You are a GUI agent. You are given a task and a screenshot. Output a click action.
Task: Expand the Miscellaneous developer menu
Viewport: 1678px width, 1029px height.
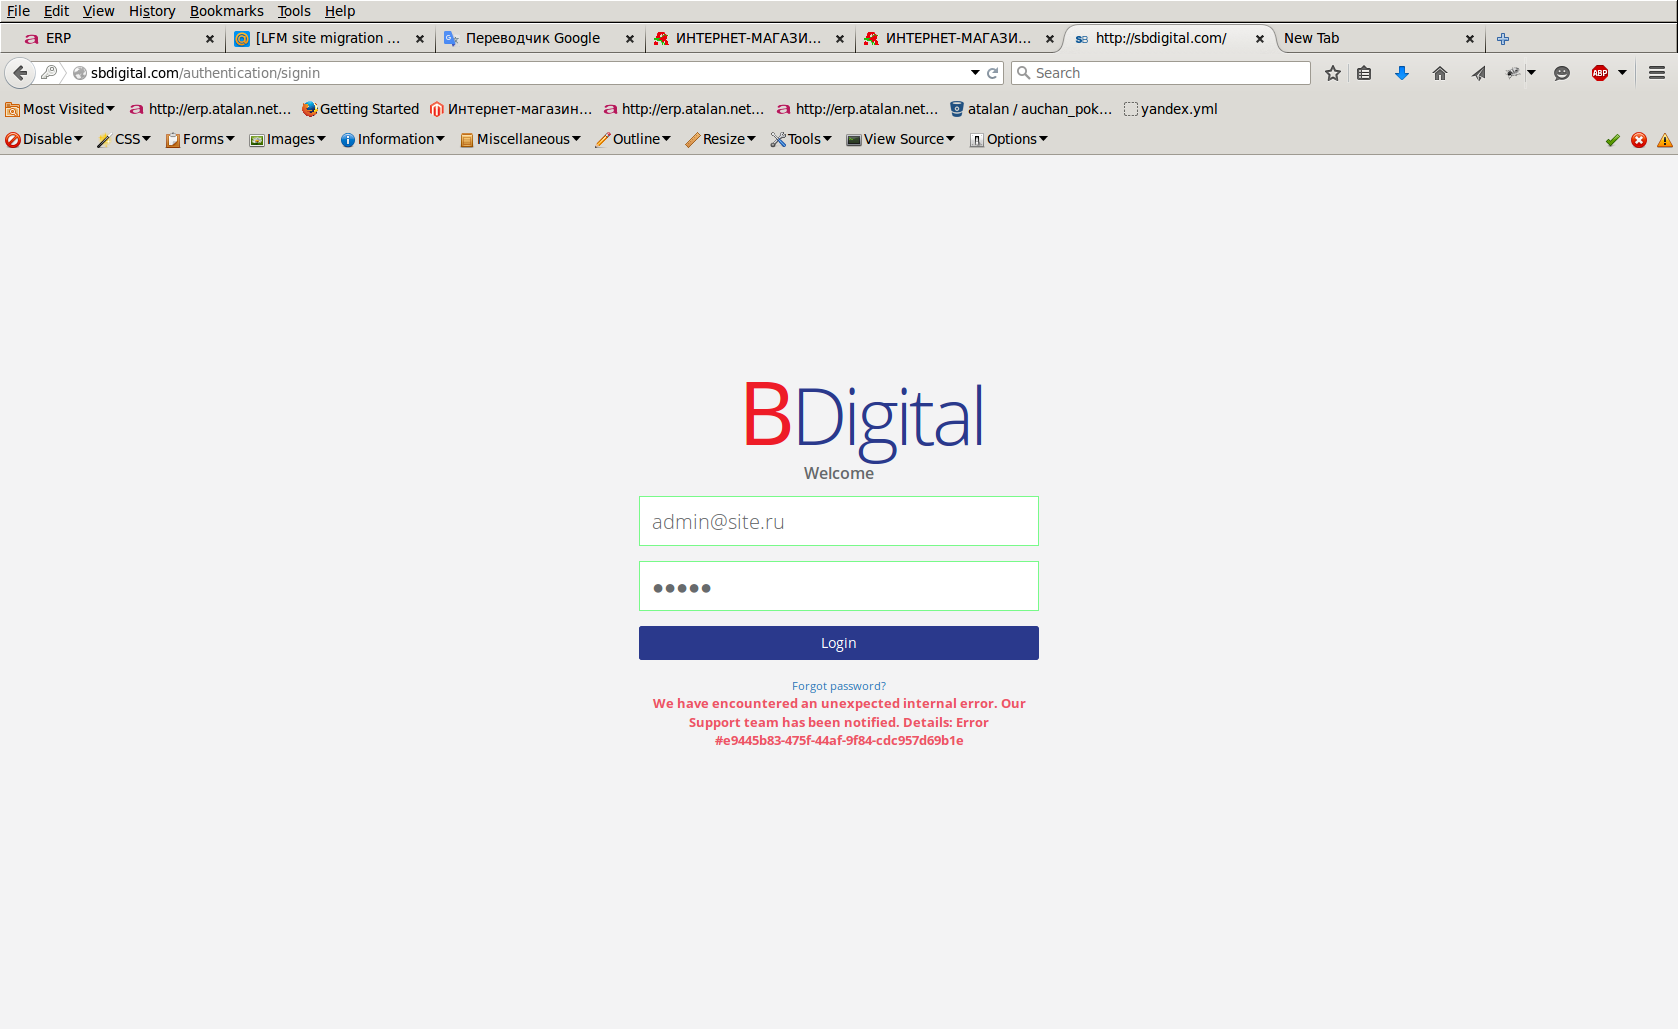point(520,139)
